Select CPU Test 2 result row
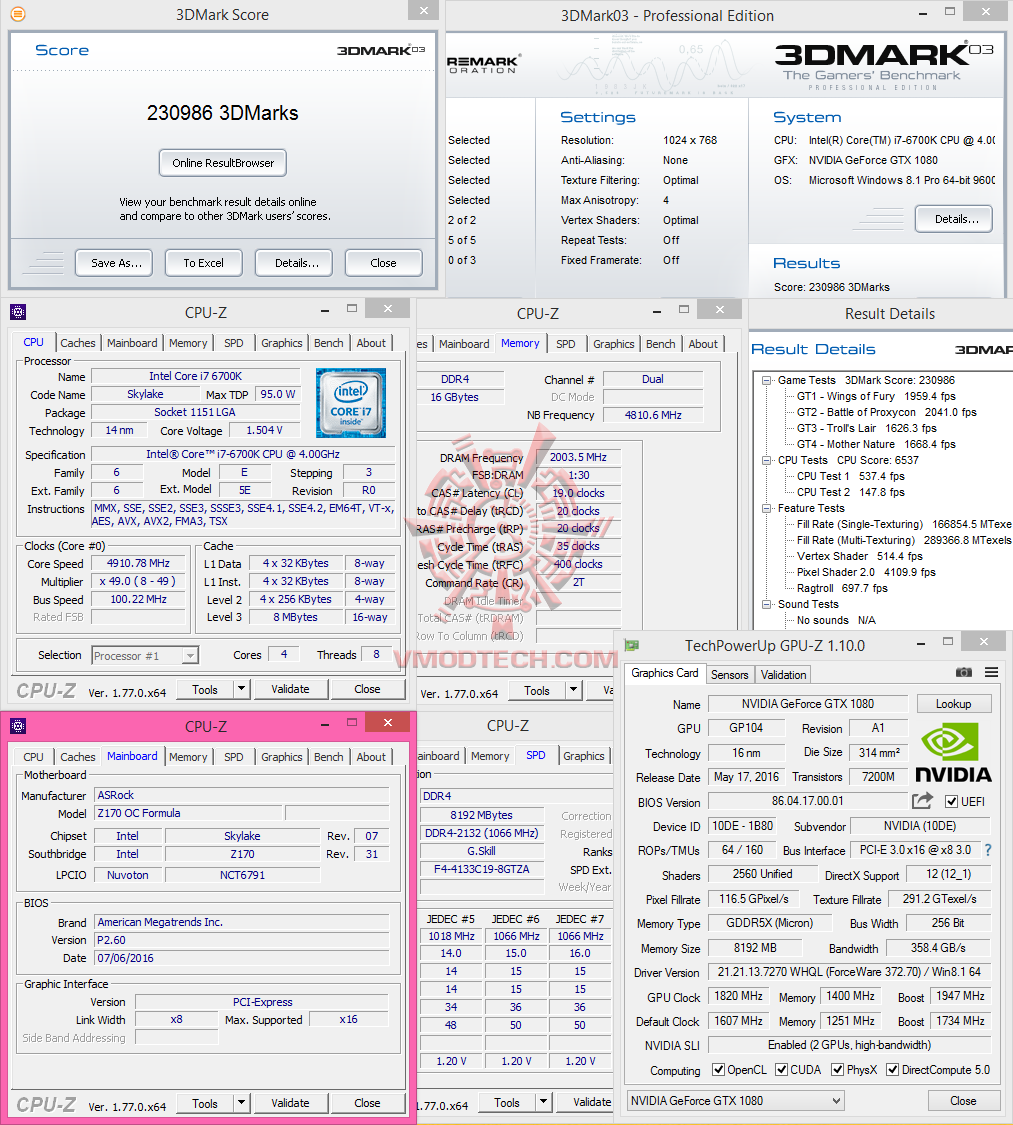1013x1125 pixels. (850, 492)
